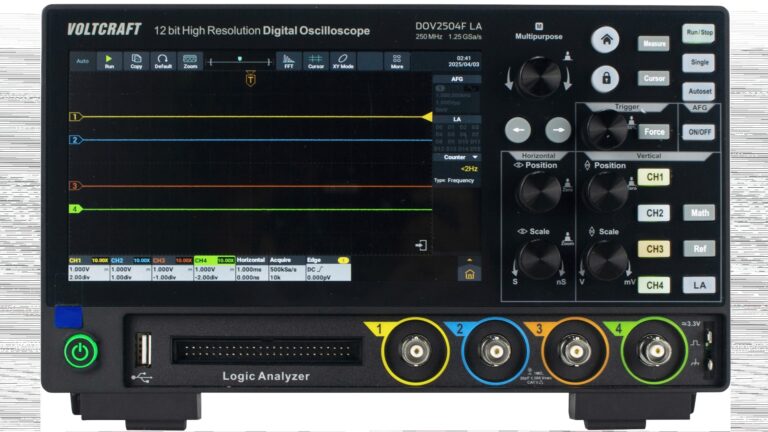Open the LA side panel header

(x=457, y=119)
